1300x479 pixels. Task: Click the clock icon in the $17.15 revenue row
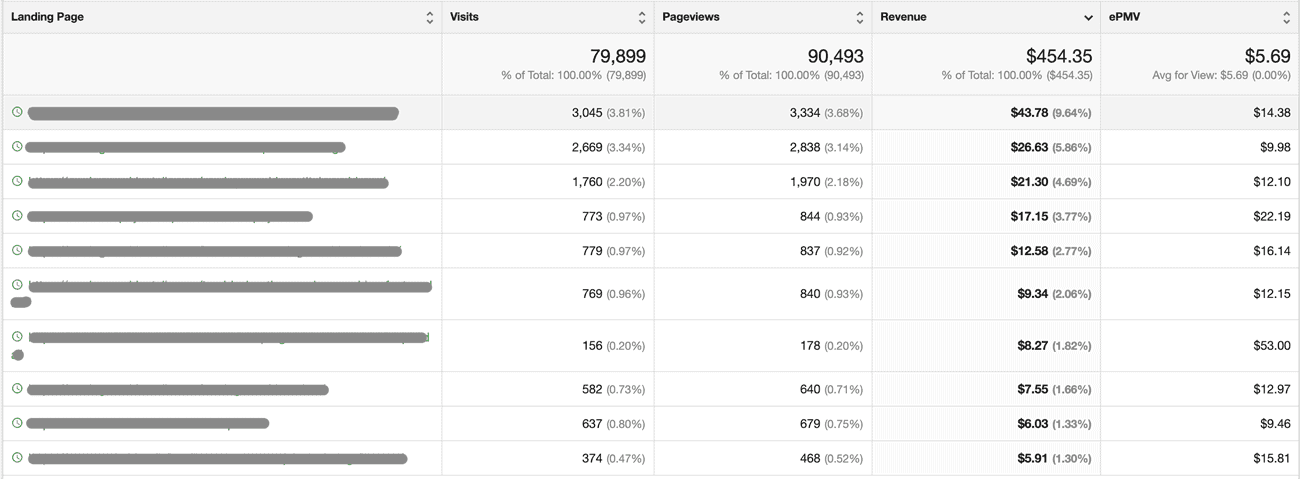pos(17,216)
